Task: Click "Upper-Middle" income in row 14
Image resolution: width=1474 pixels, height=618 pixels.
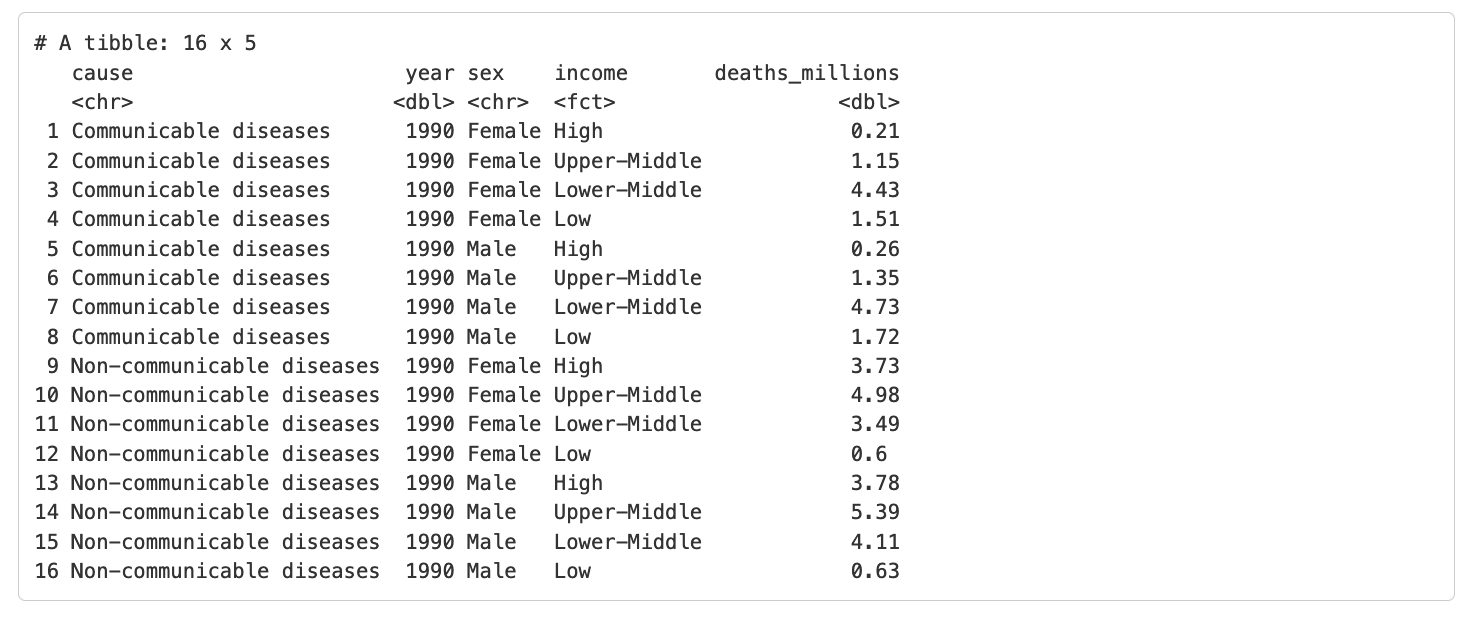Action: pos(628,512)
